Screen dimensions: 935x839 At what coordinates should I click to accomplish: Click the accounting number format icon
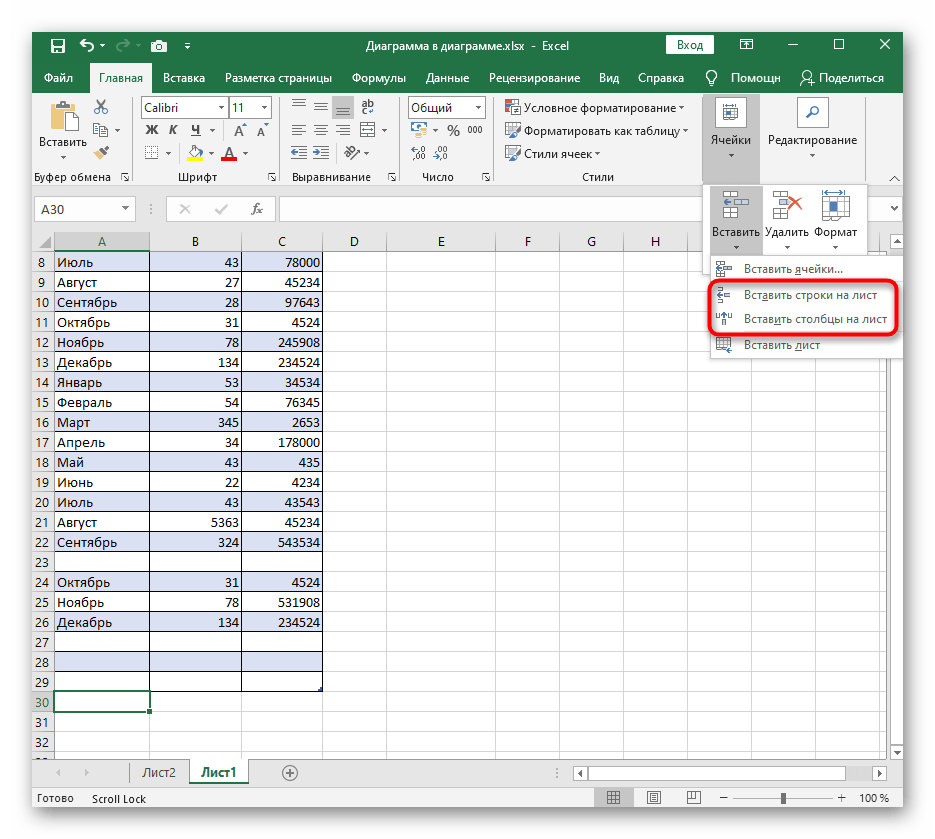[x=419, y=129]
